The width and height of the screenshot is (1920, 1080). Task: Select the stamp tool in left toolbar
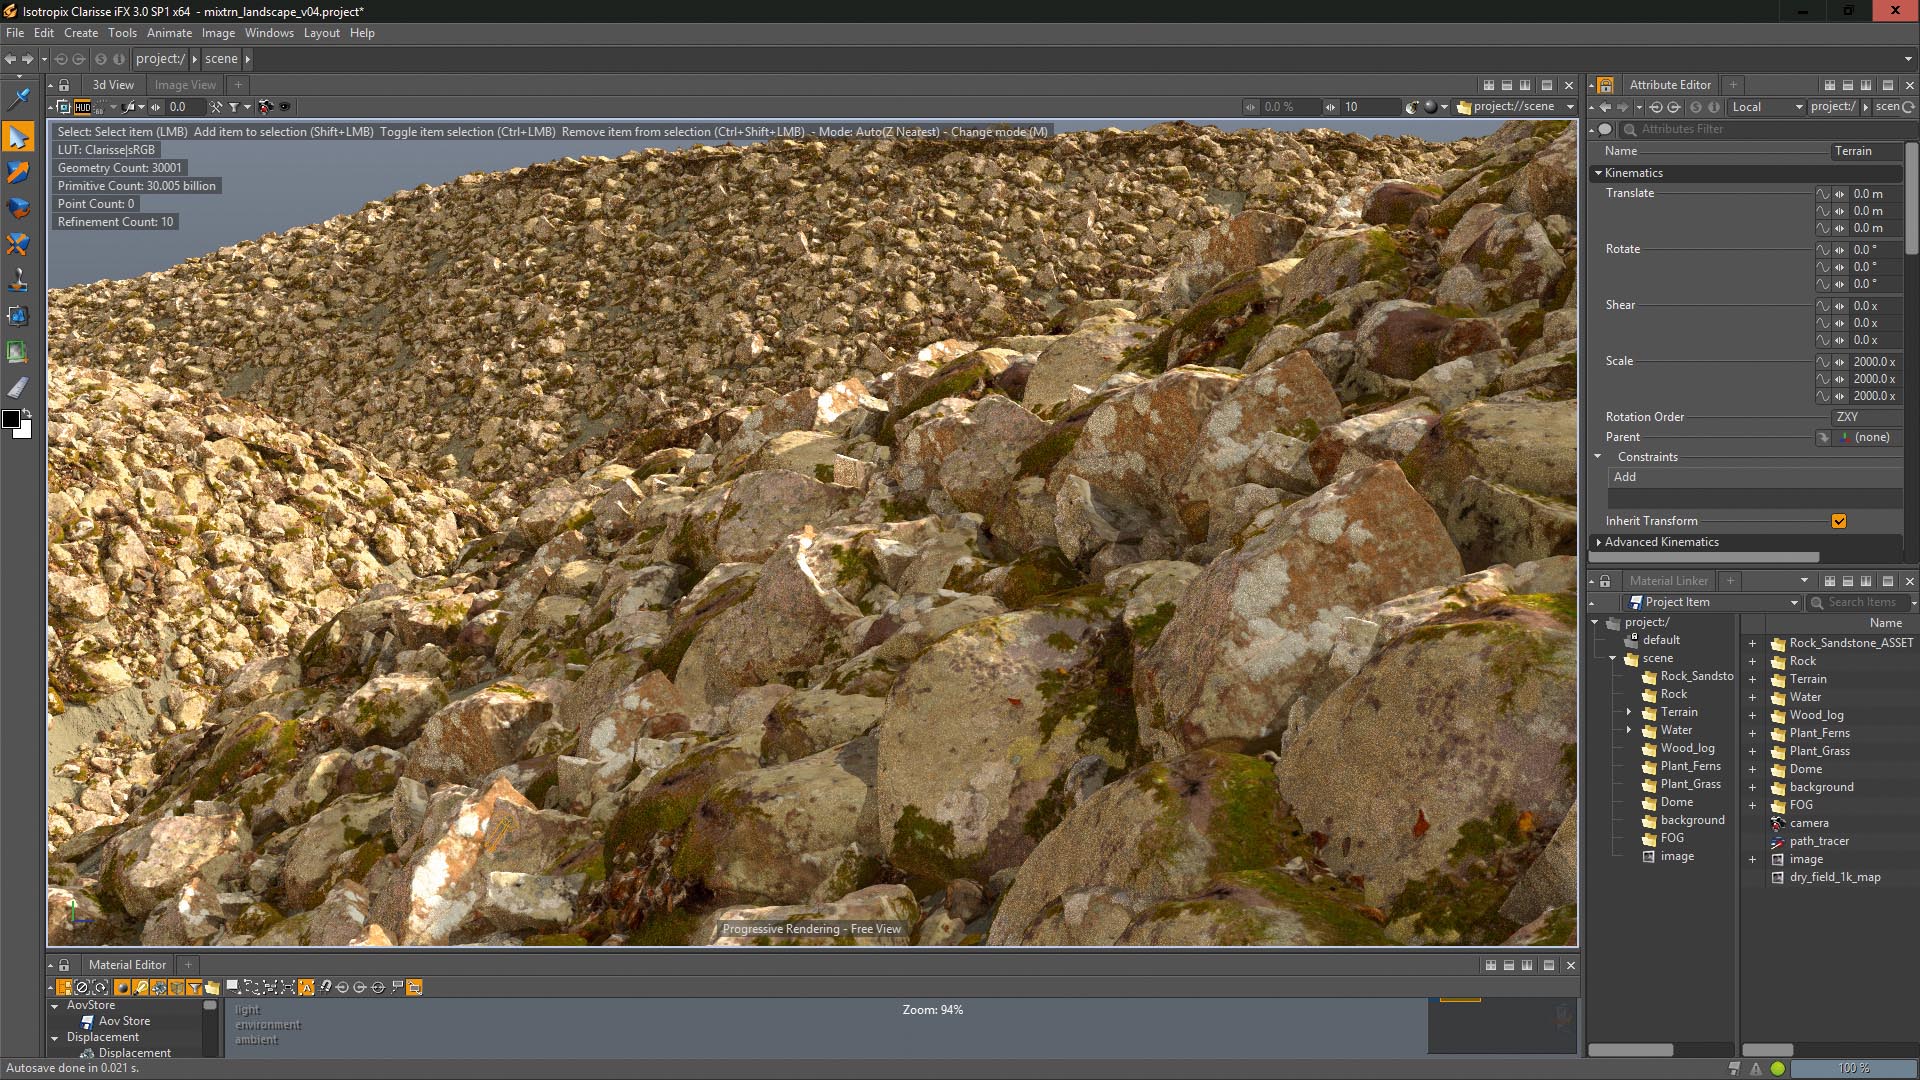click(18, 280)
